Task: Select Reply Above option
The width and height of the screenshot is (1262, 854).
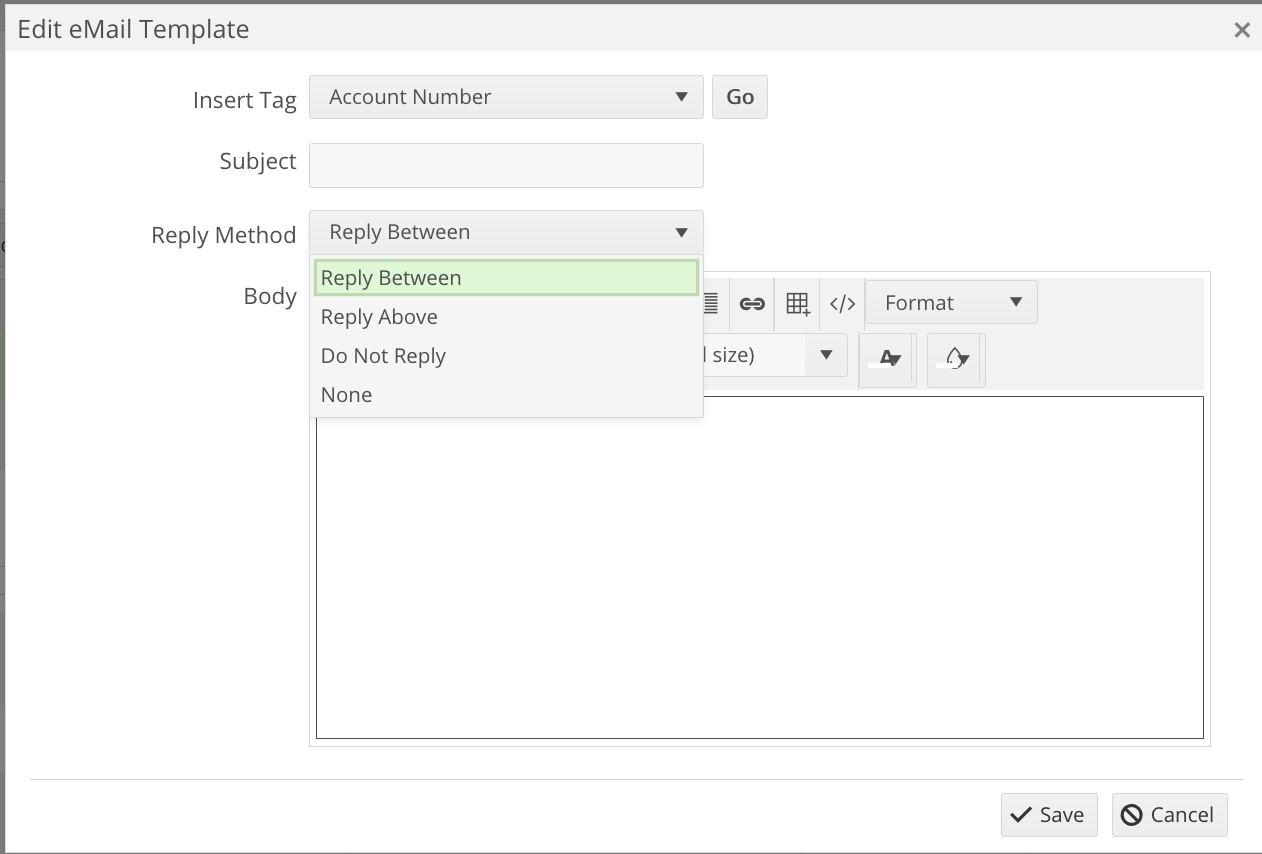Action: pos(506,317)
